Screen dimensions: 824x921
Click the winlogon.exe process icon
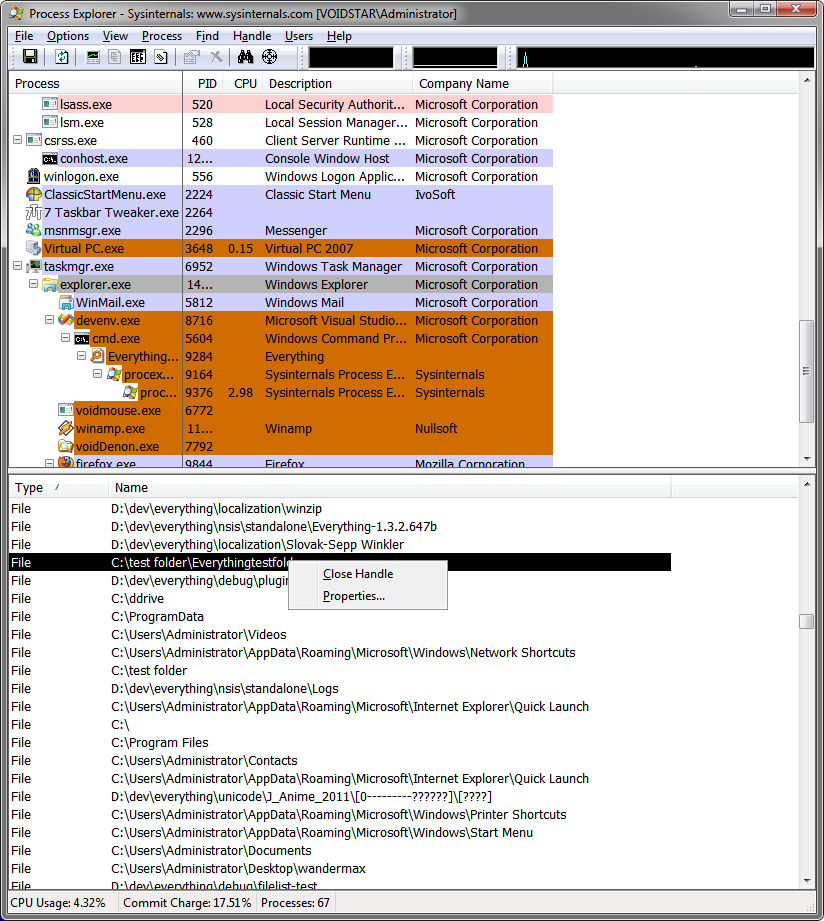point(33,176)
